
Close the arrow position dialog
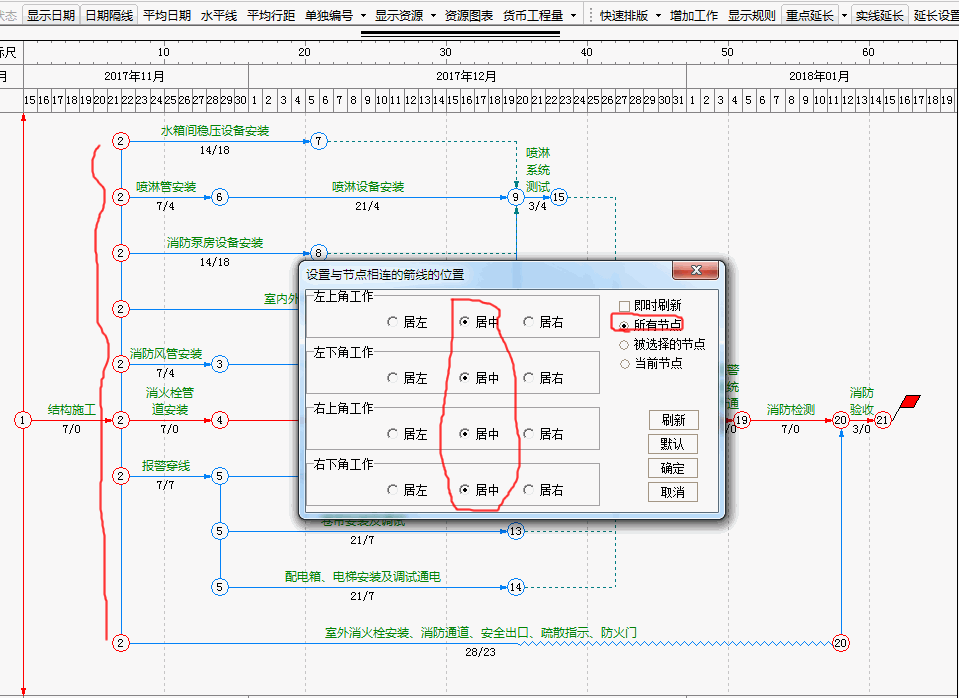click(695, 270)
